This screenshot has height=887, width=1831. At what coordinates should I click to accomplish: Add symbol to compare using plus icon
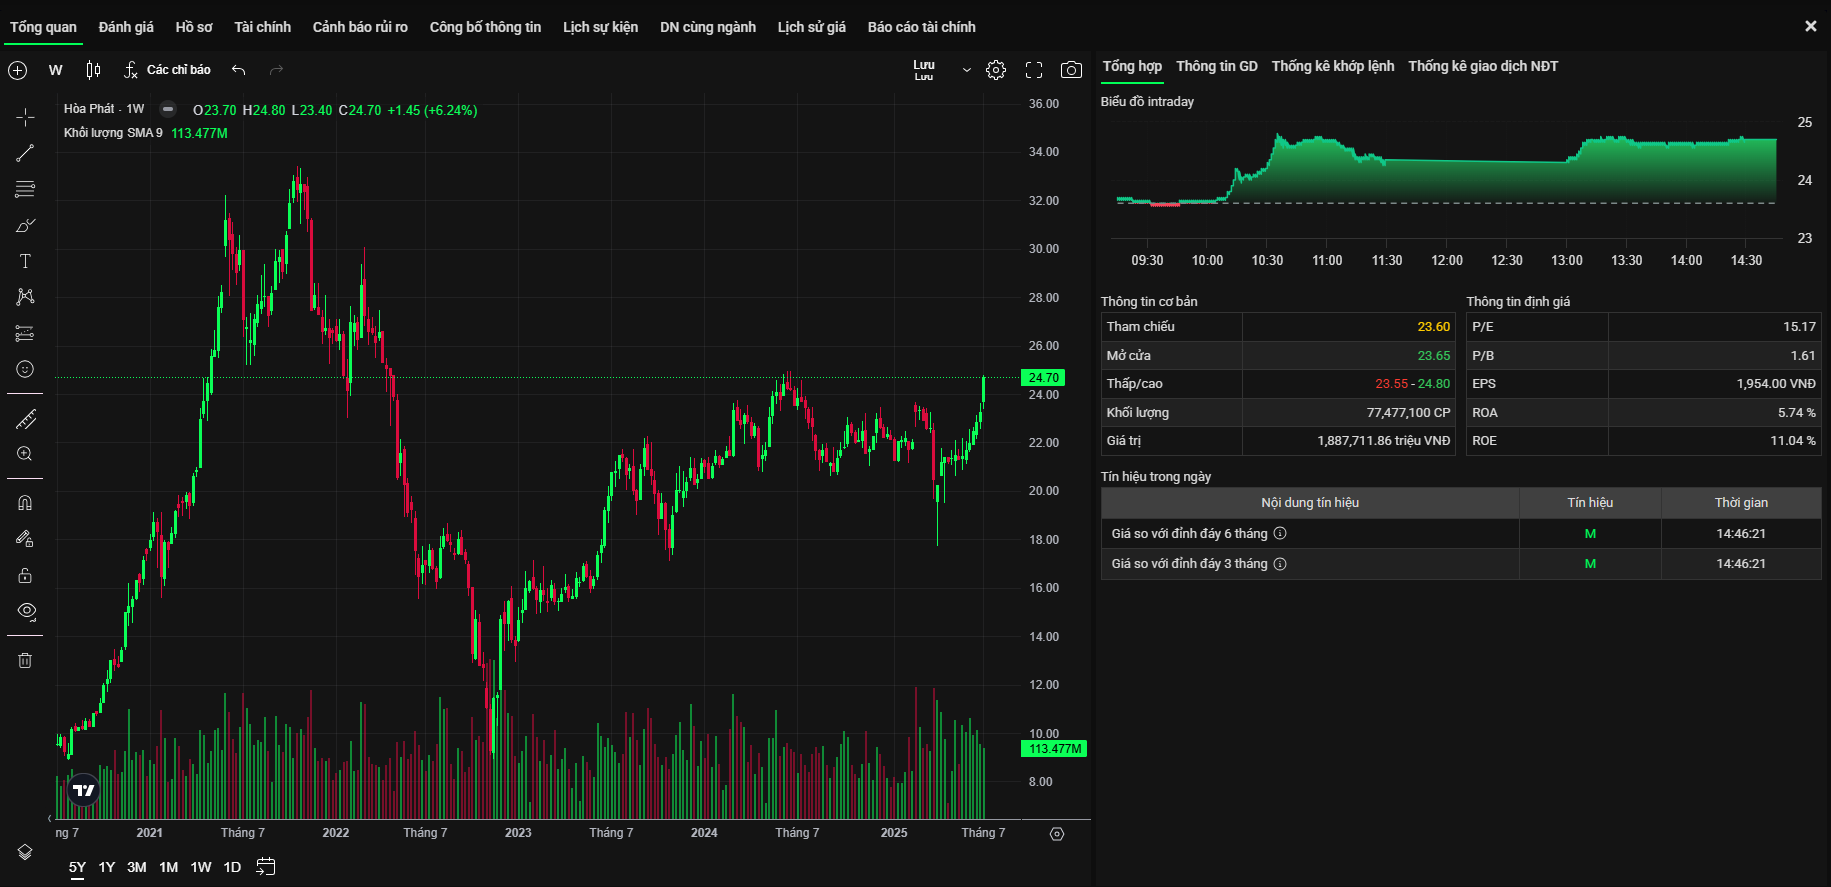point(18,70)
